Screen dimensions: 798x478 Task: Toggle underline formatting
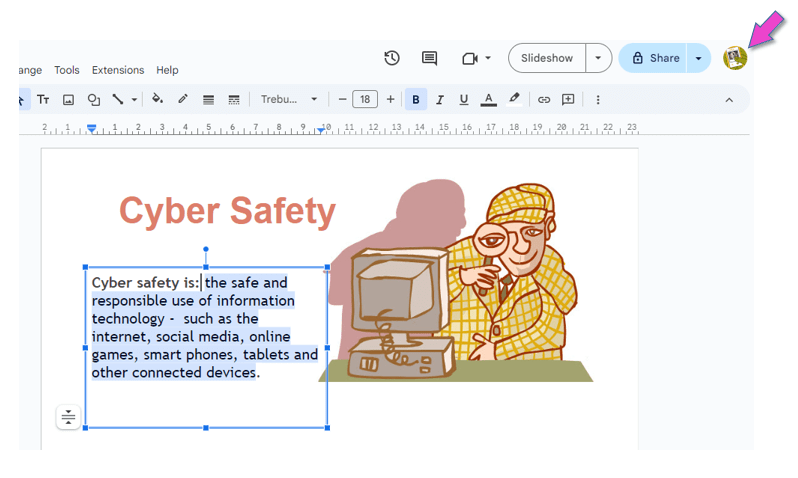[x=464, y=100]
